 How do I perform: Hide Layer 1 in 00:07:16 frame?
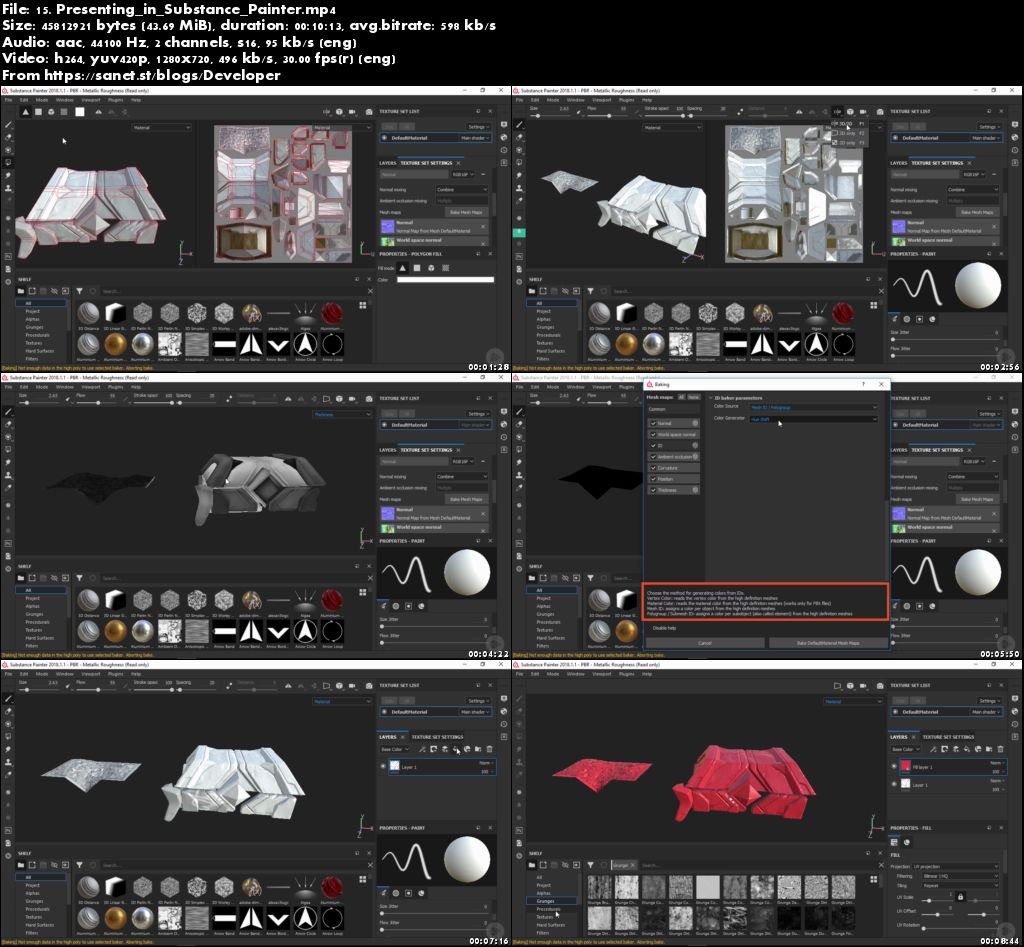[x=383, y=767]
